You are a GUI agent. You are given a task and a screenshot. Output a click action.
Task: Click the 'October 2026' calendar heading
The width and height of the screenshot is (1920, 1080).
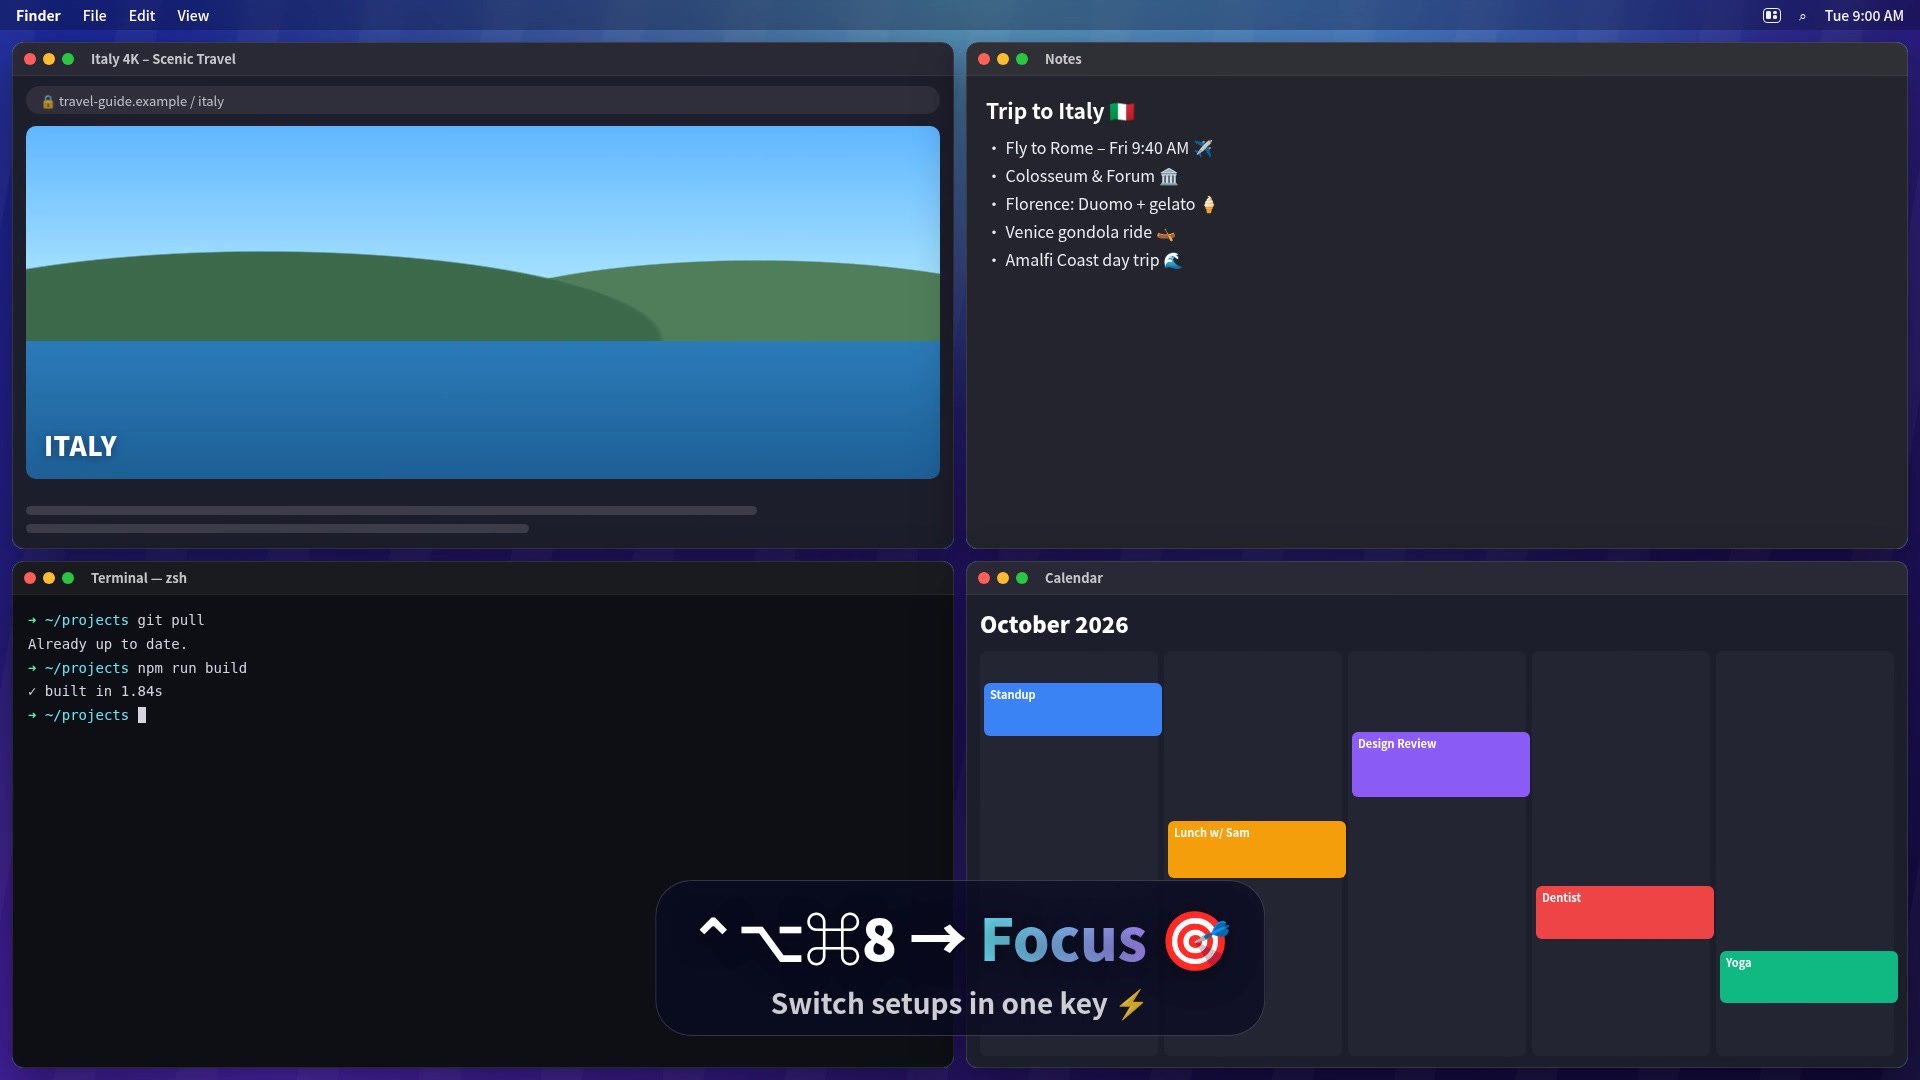pos(1054,625)
